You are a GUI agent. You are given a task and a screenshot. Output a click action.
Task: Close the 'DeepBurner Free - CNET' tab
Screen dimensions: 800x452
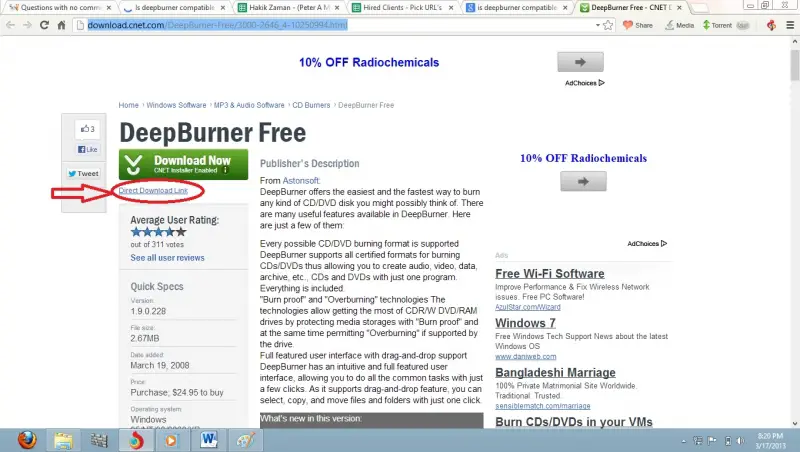coord(679,8)
